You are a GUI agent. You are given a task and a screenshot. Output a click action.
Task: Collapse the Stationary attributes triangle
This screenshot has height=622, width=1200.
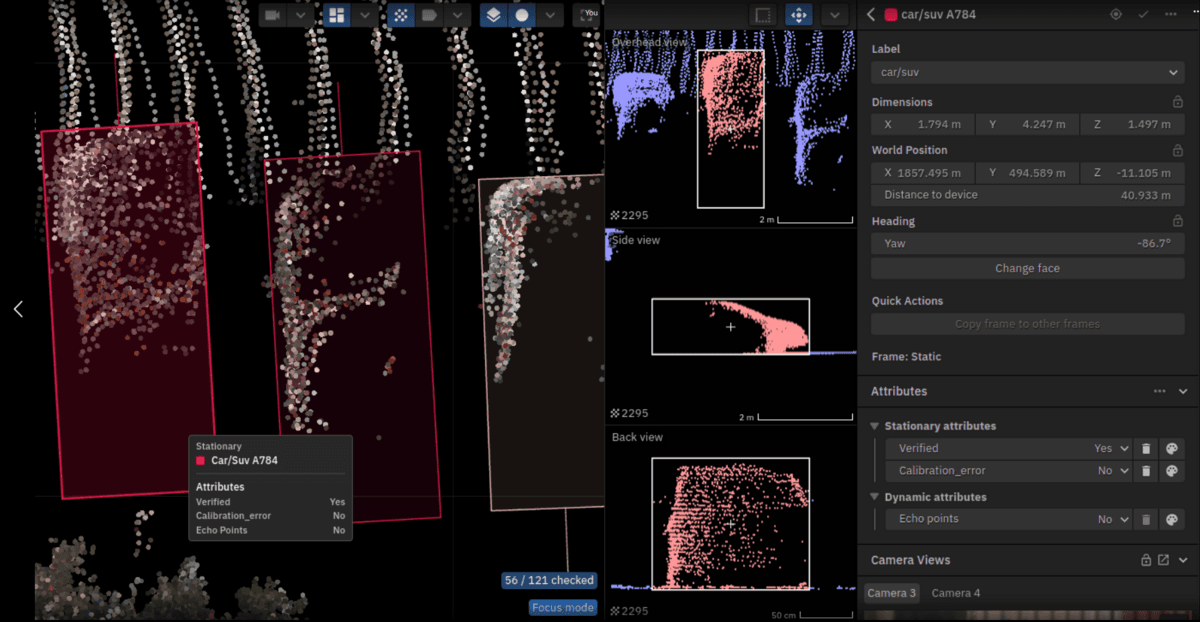pyautogui.click(x=875, y=426)
